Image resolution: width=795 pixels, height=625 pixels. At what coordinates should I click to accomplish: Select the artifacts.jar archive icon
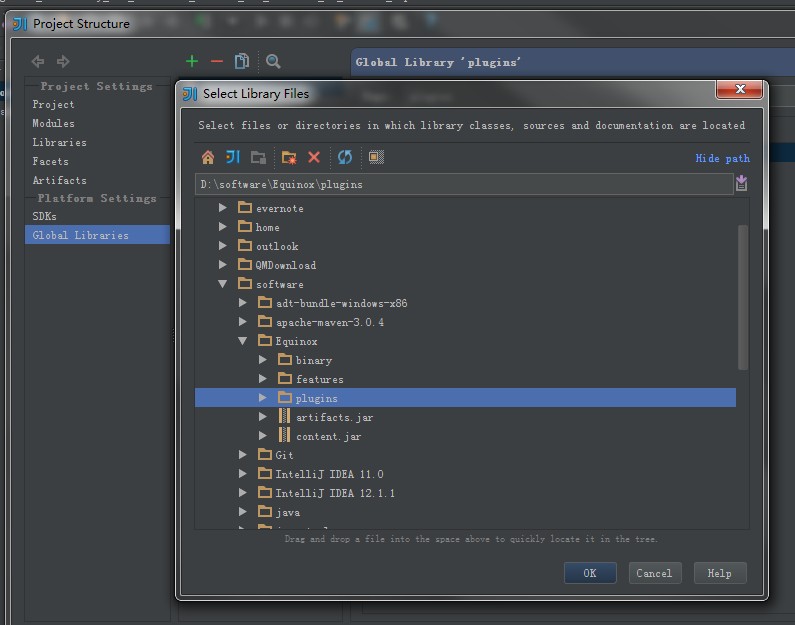pos(284,417)
